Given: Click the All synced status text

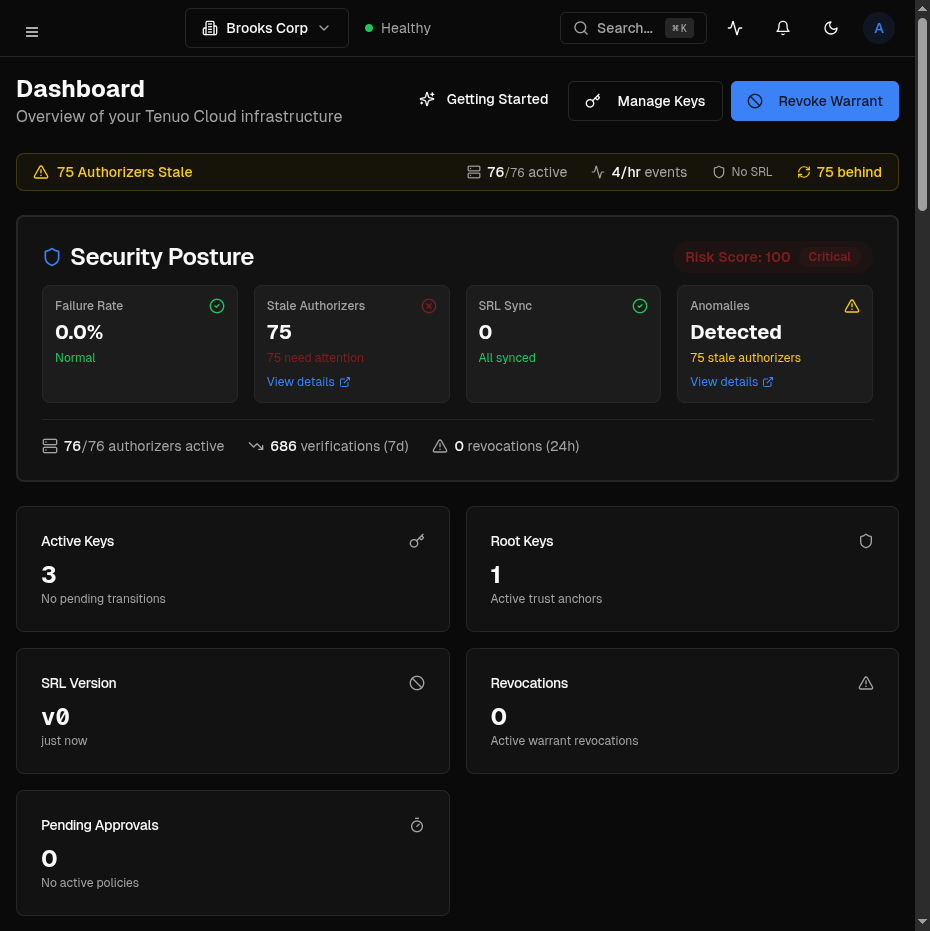Looking at the screenshot, I should tap(507, 357).
